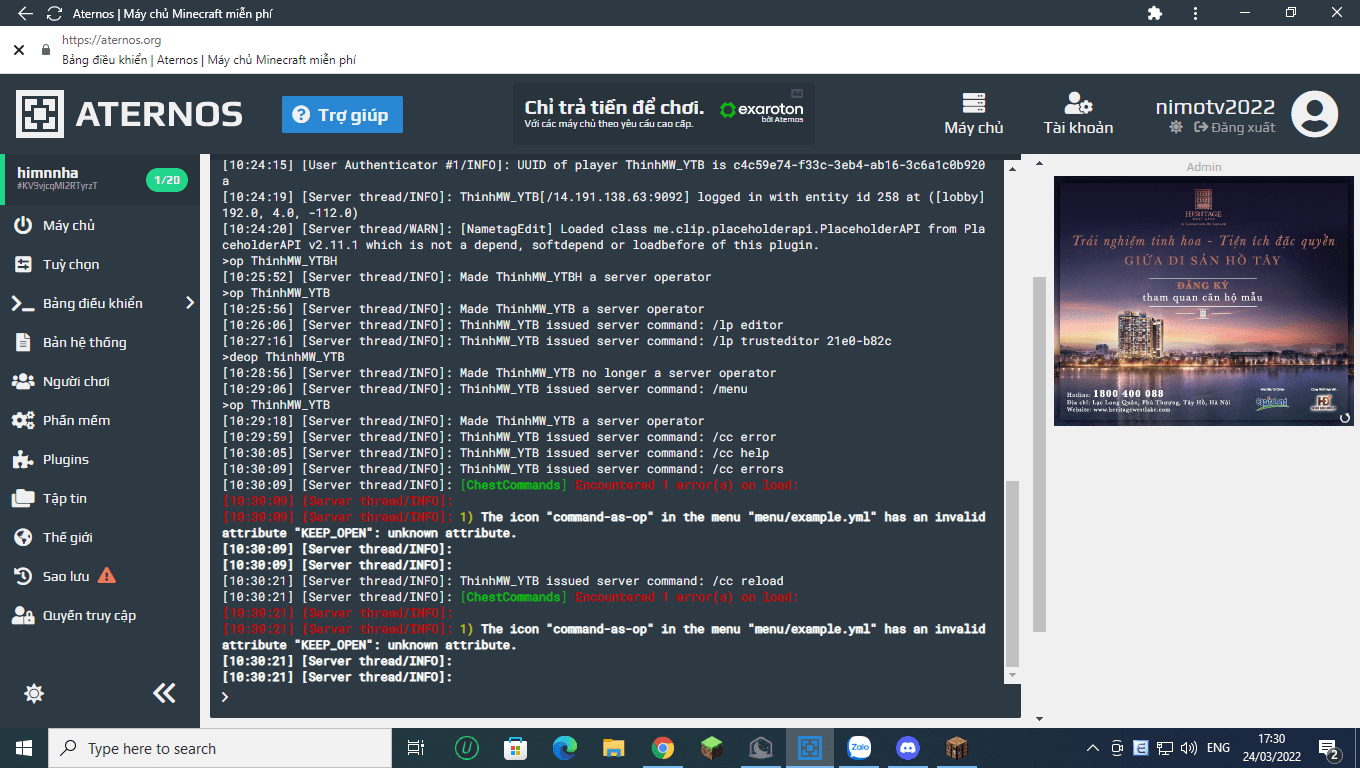Open the sidebar sun-shaped settings icon
Viewport: 1360px width, 768px height.
point(34,693)
